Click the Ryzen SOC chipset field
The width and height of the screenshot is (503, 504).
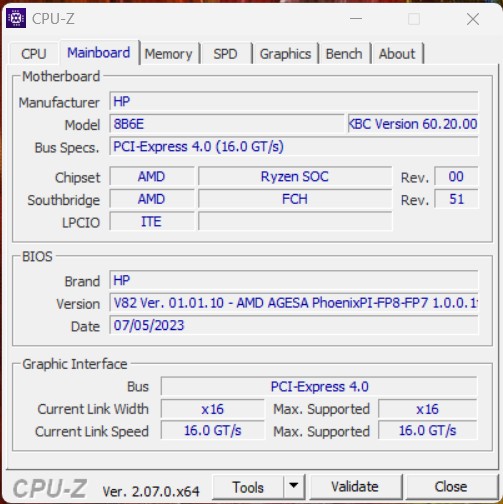pos(295,177)
